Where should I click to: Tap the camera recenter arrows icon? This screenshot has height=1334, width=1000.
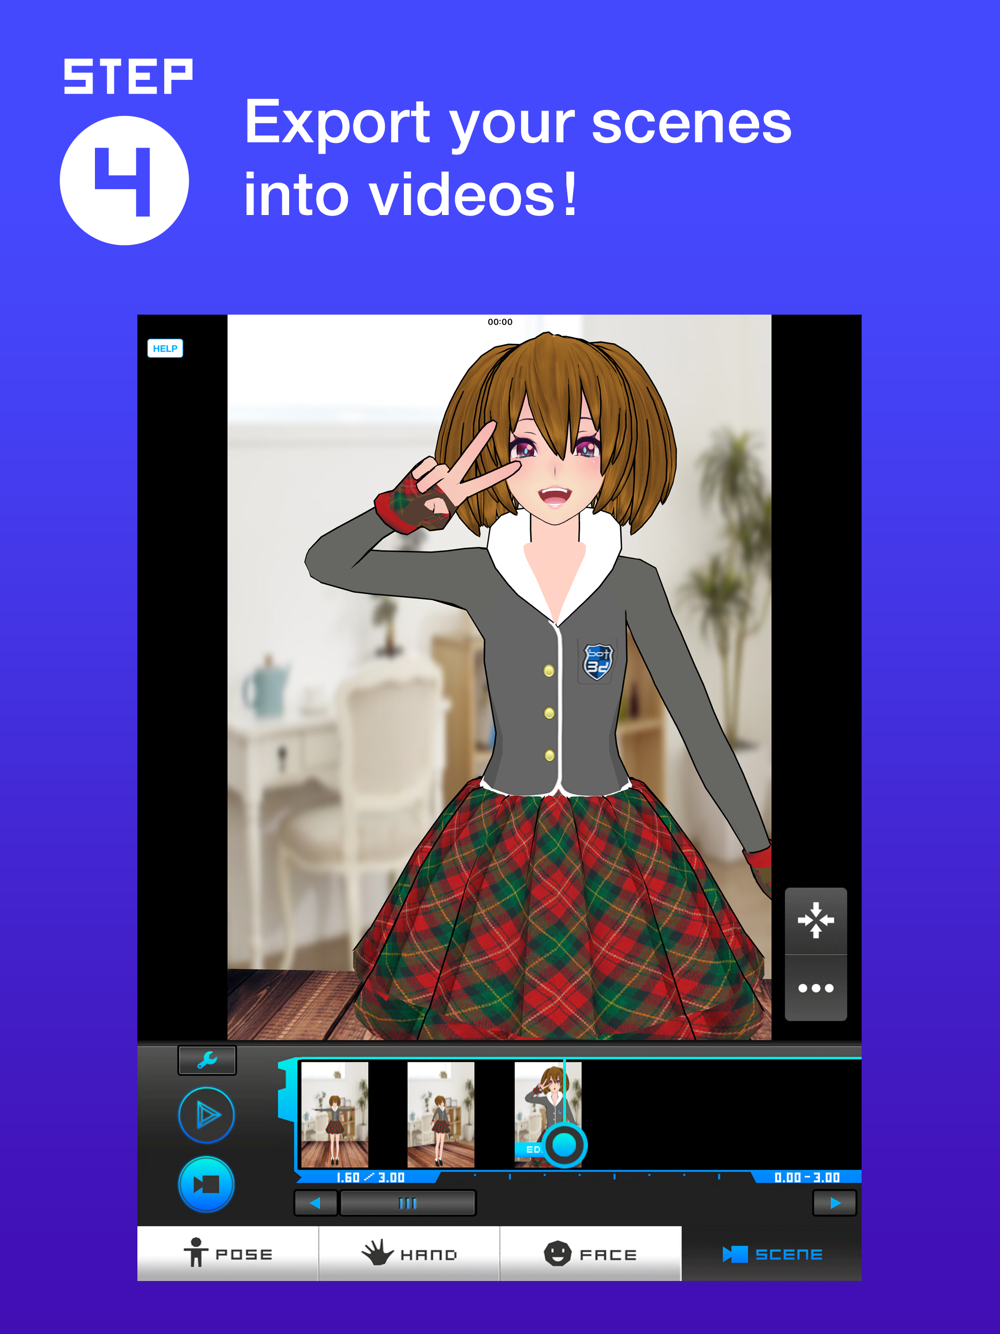pos(816,920)
